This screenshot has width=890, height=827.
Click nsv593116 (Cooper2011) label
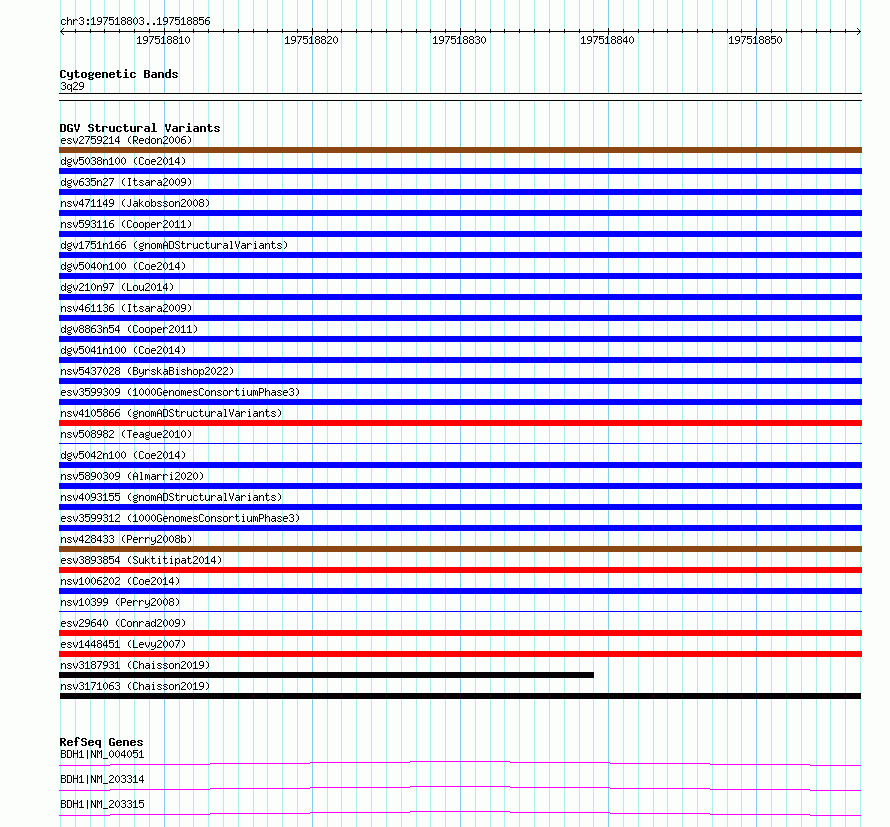126,224
